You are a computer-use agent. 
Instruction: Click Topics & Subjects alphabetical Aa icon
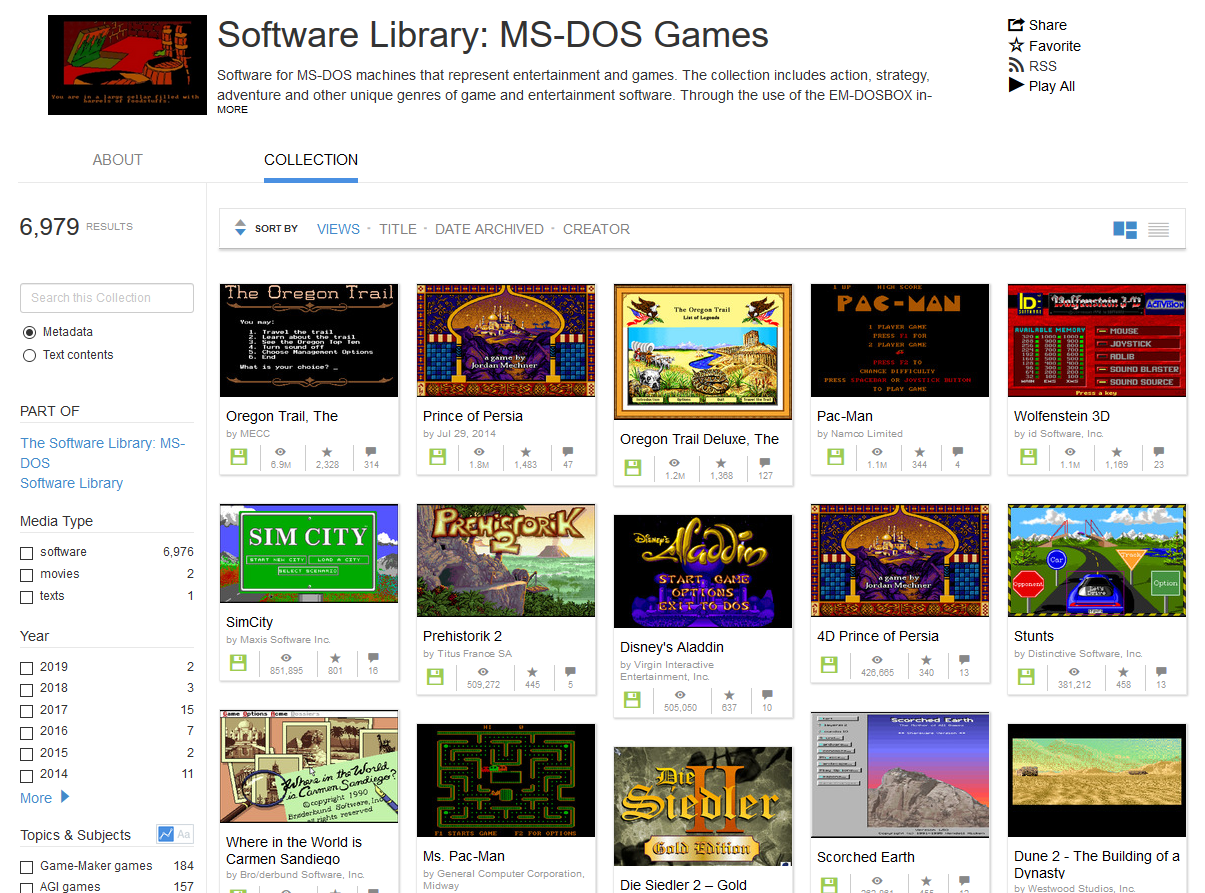pyautogui.click(x=184, y=835)
